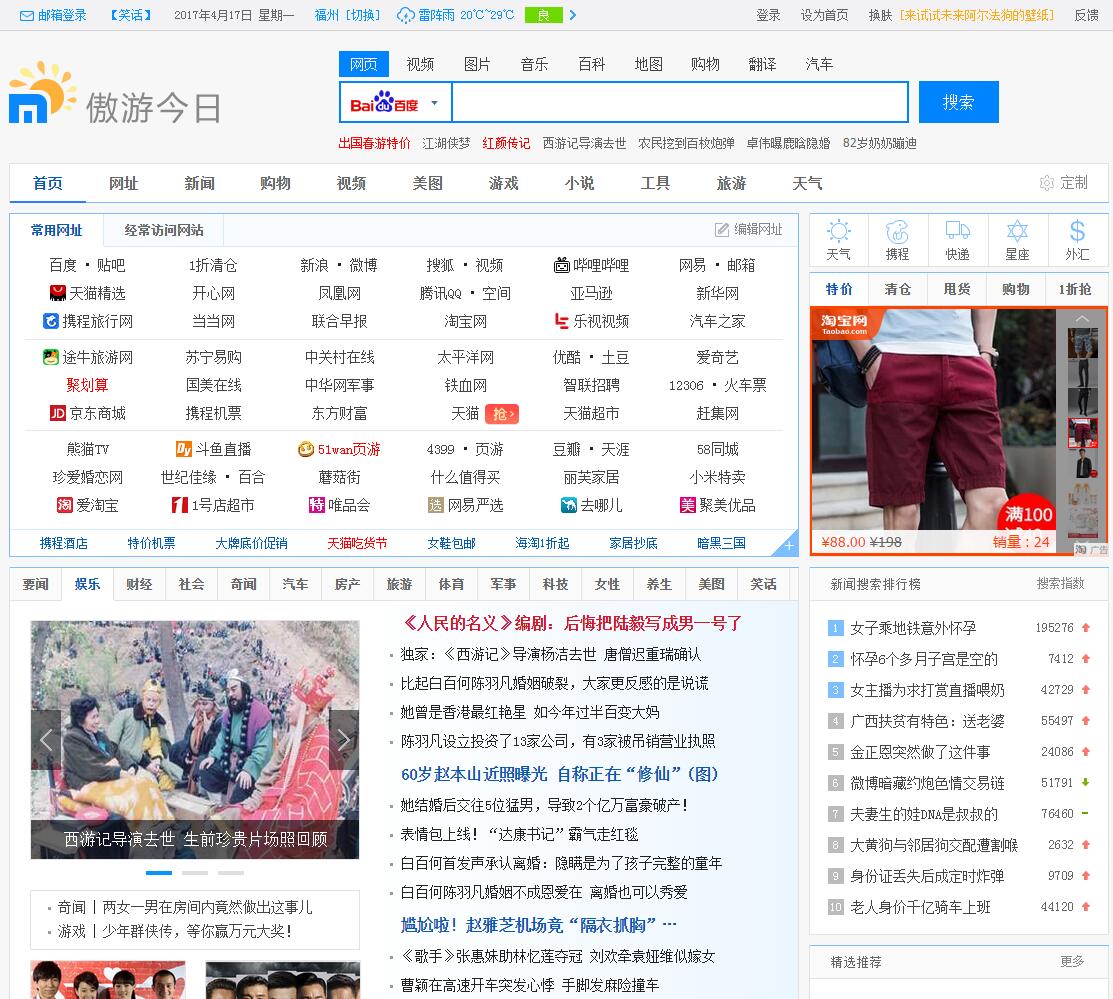Select the second carousel indicator dot
This screenshot has height=999, width=1113.
[195, 873]
